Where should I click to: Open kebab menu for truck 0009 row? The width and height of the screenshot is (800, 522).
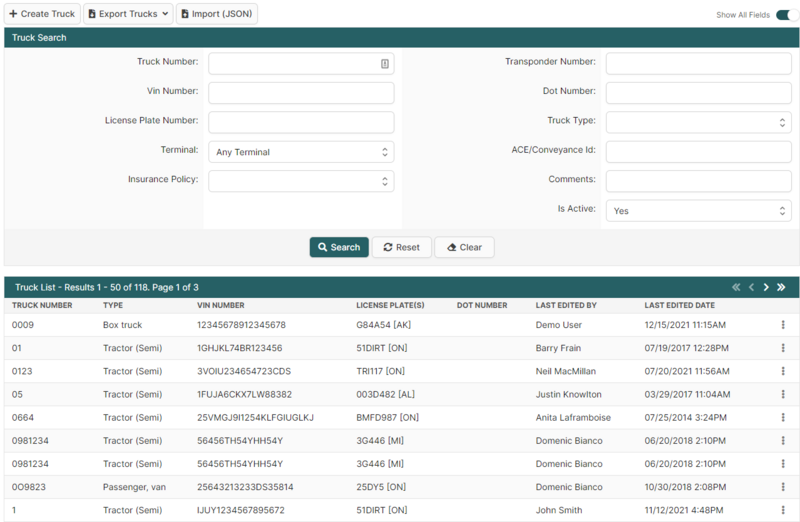click(783, 325)
